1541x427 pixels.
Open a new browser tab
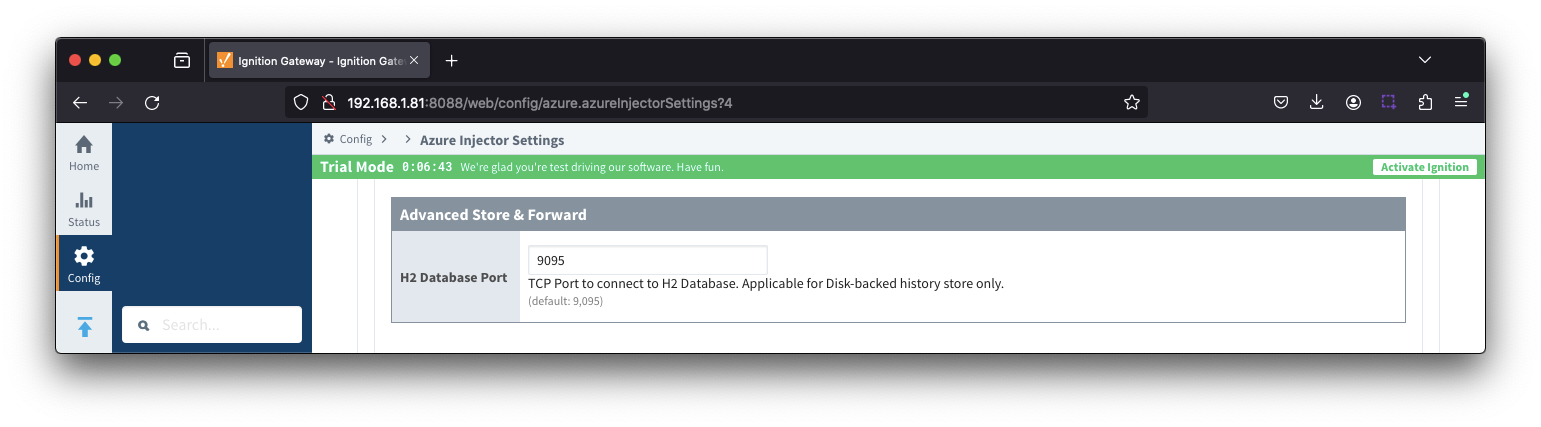point(451,60)
